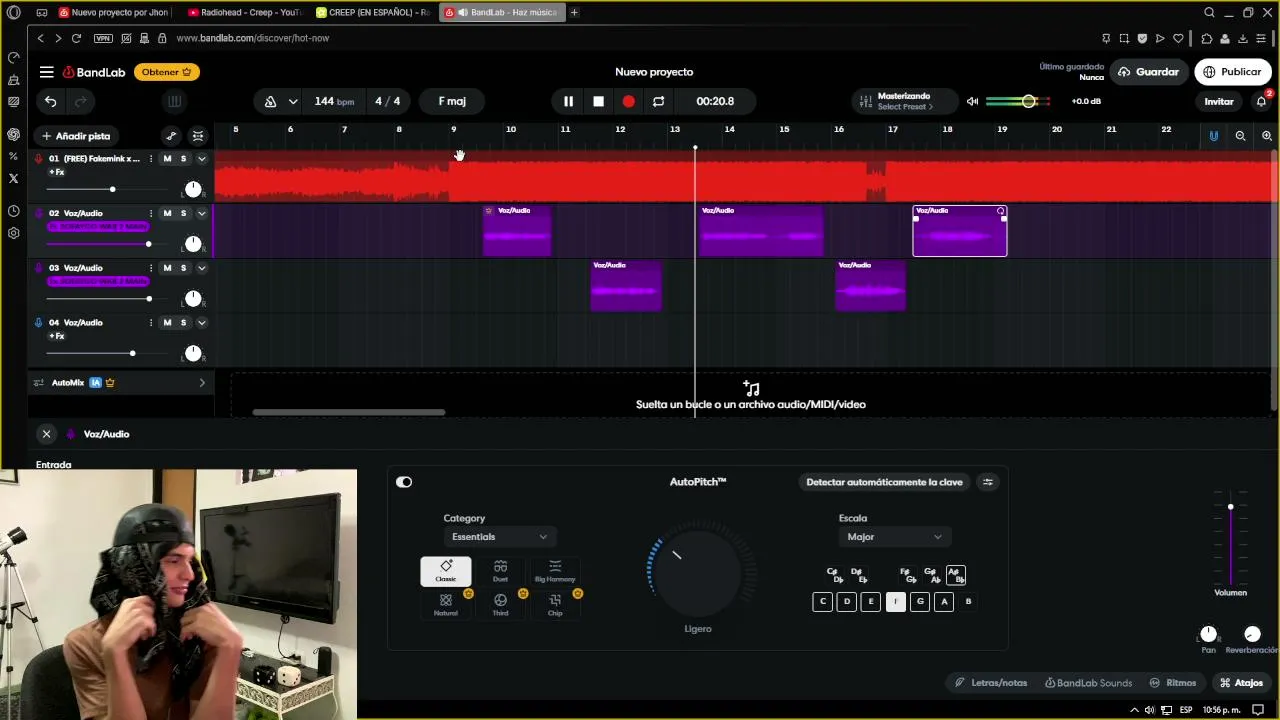Toggle the magnet snap icon on timeline

click(x=1214, y=136)
